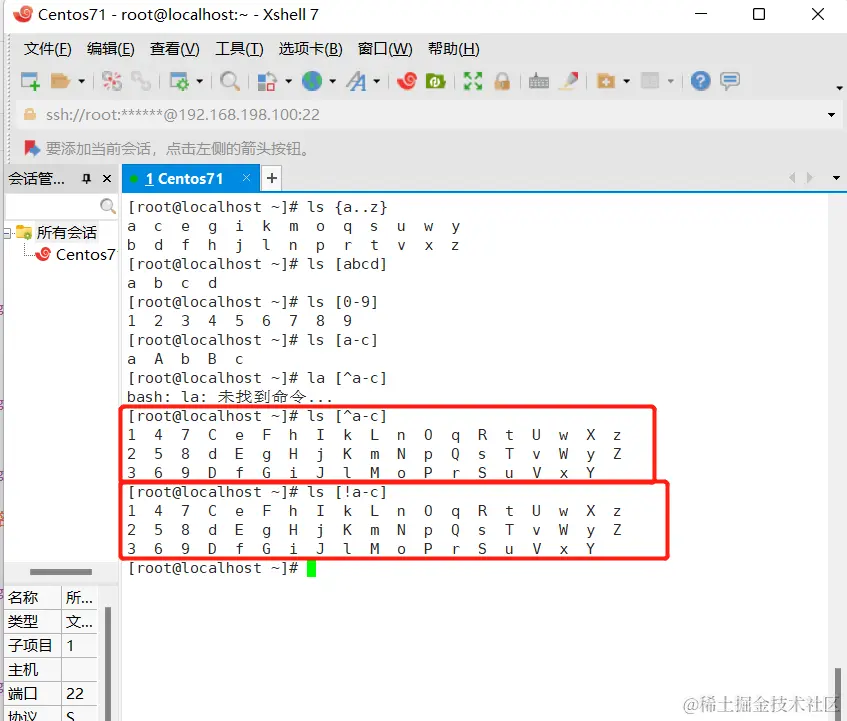Expand the new folder dropdown arrow
847x721 pixels.
627,82
